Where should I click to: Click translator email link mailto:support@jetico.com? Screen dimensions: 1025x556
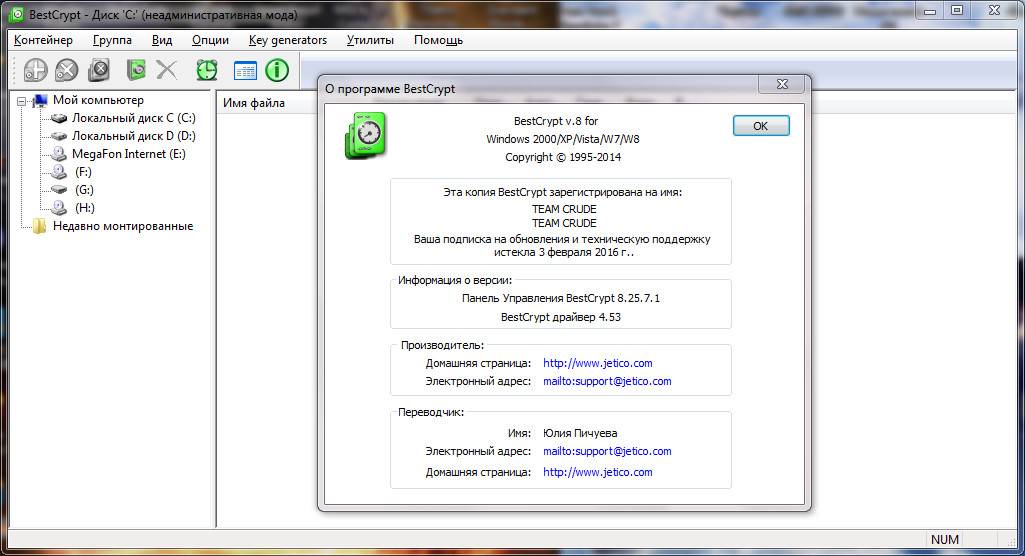607,451
